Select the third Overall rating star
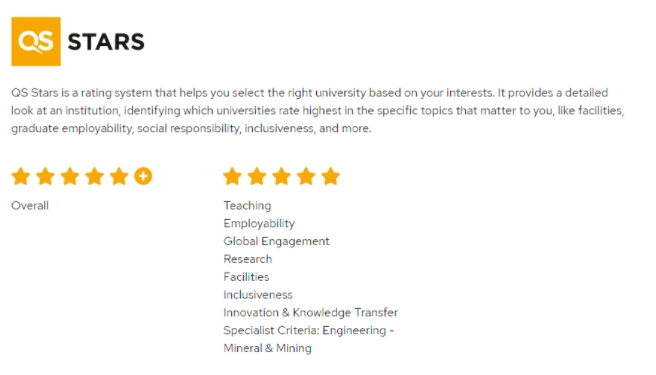This screenshot has width=656, height=375. (x=70, y=176)
